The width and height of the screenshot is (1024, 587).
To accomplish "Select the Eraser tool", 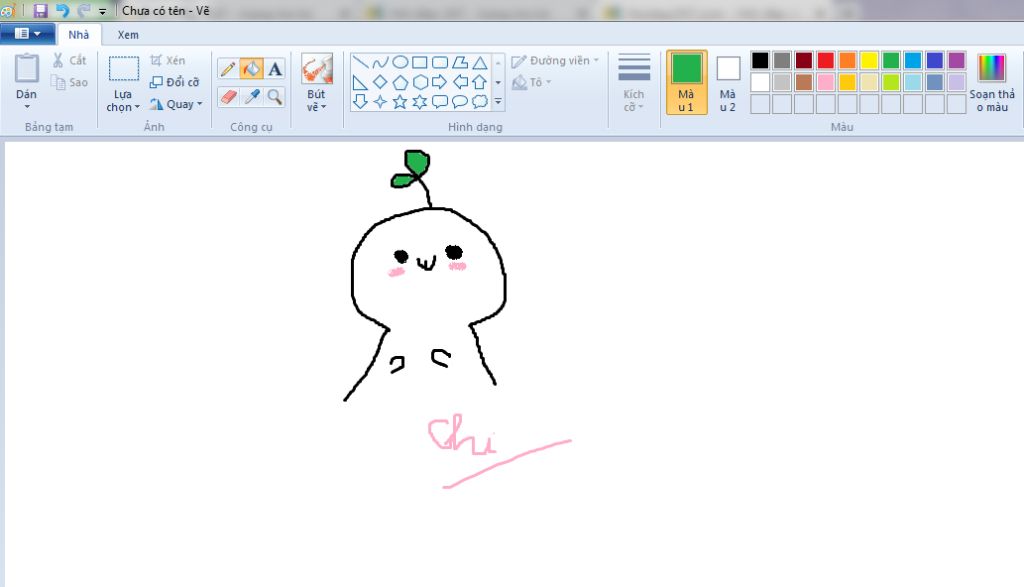I will tap(228, 97).
